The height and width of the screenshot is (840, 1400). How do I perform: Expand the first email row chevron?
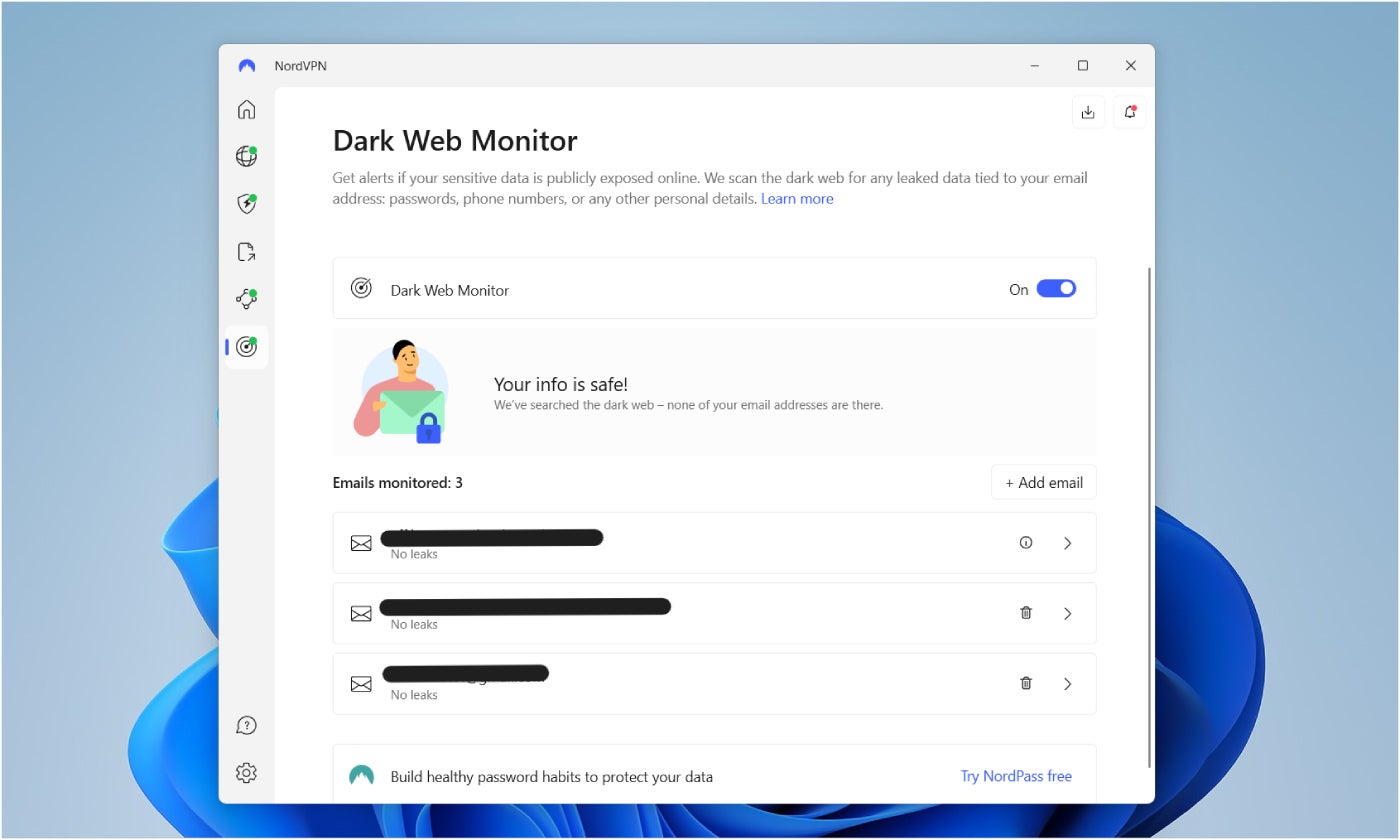pos(1068,543)
